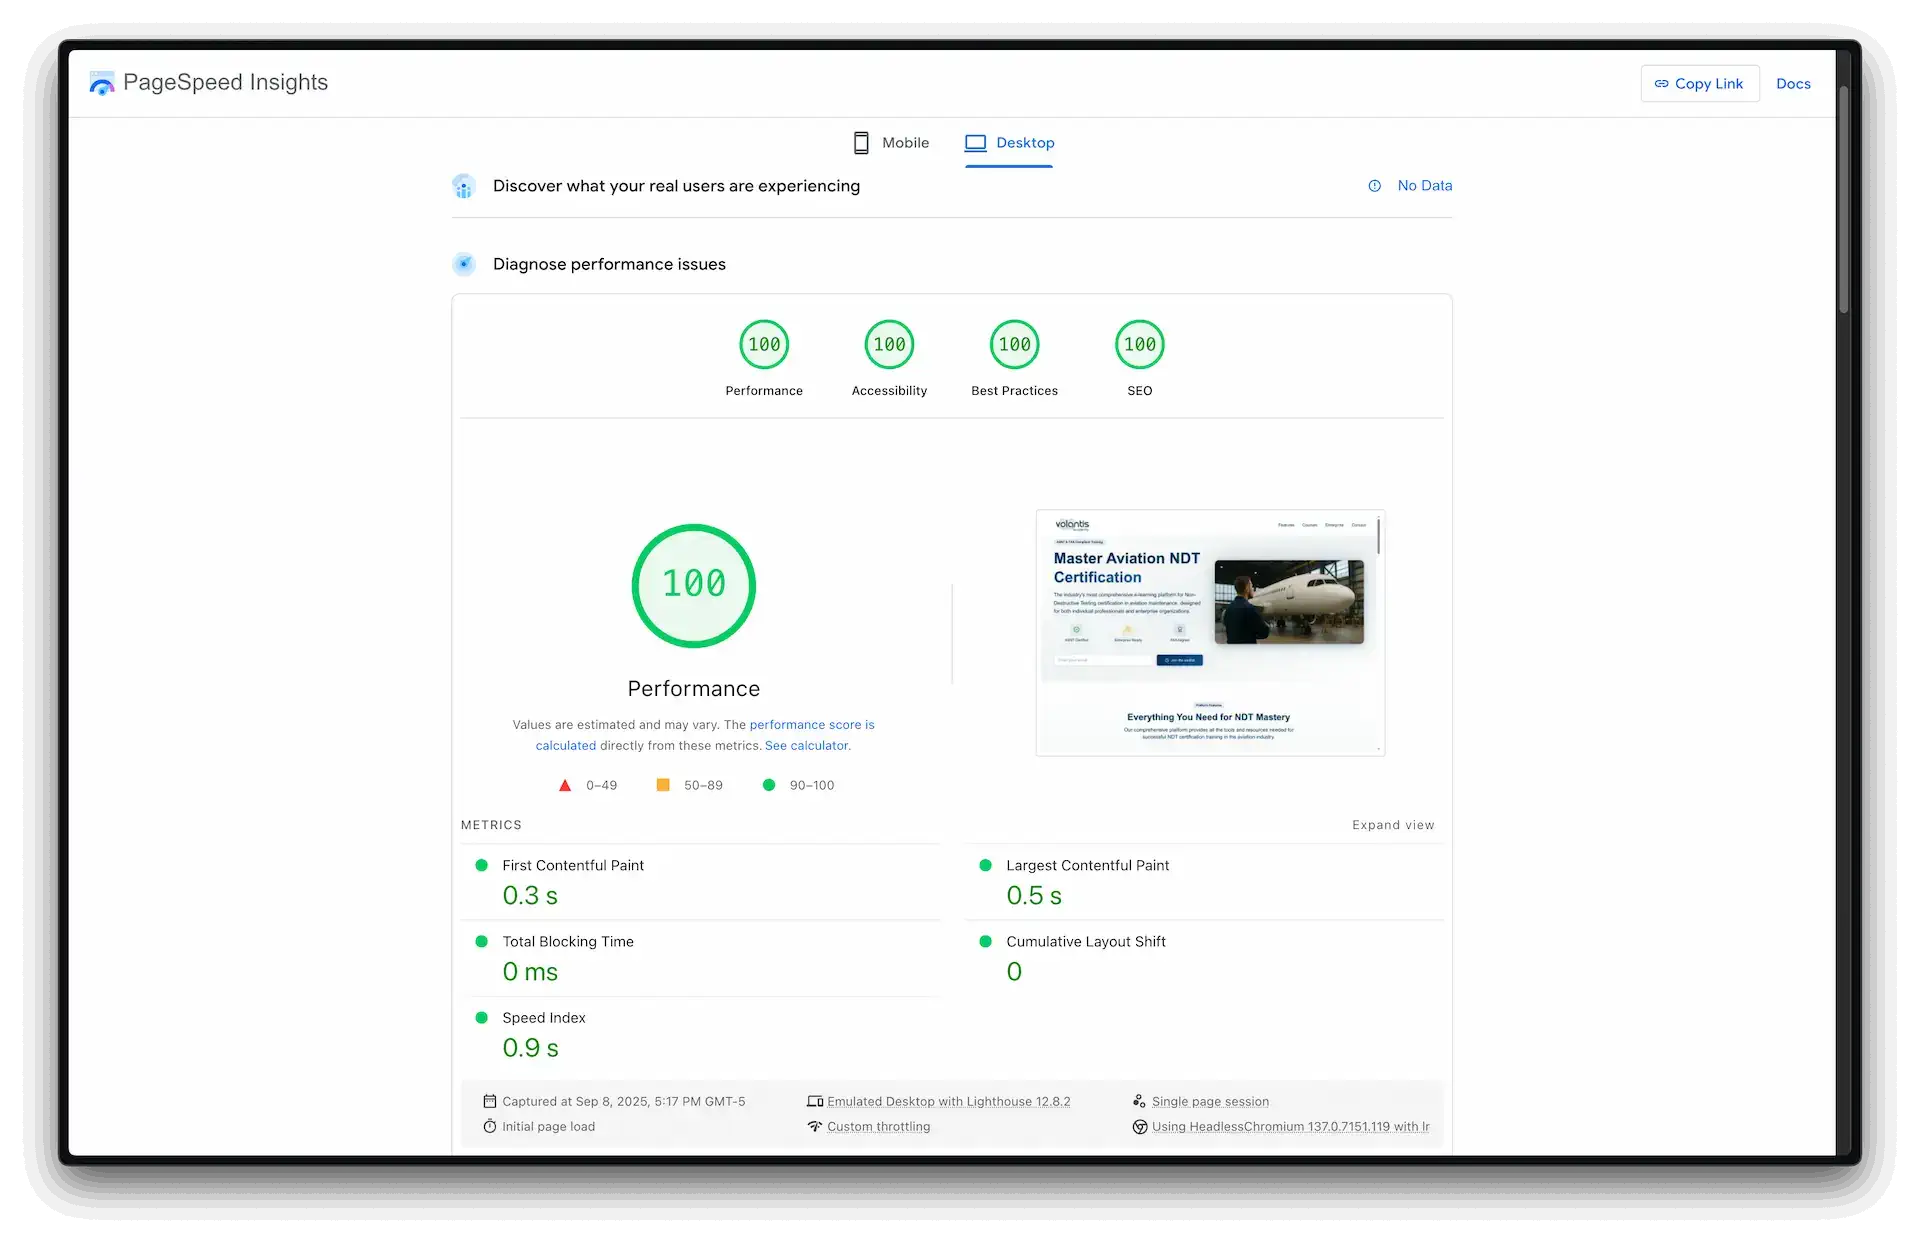Click the throttling signal icon
Screen dimensions: 1920x1243
814,1127
